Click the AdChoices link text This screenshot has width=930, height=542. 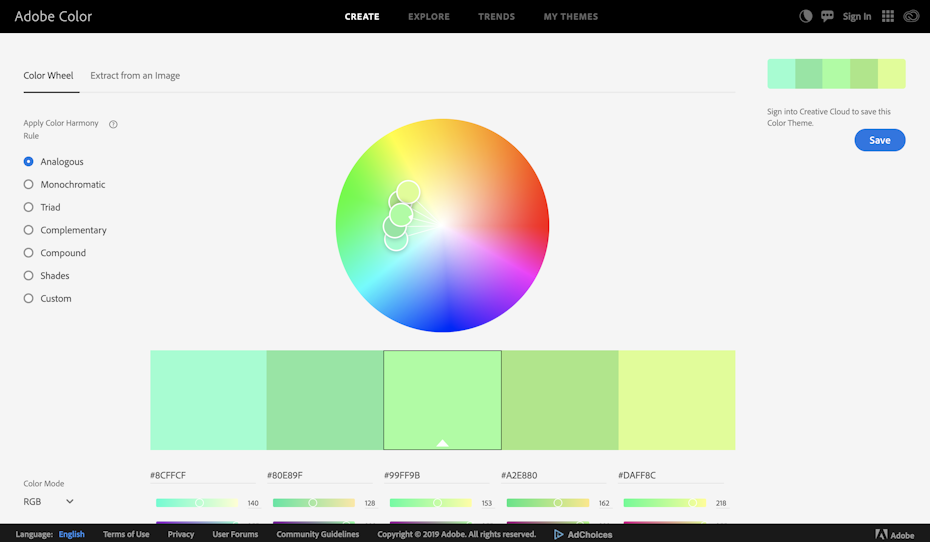coord(590,534)
